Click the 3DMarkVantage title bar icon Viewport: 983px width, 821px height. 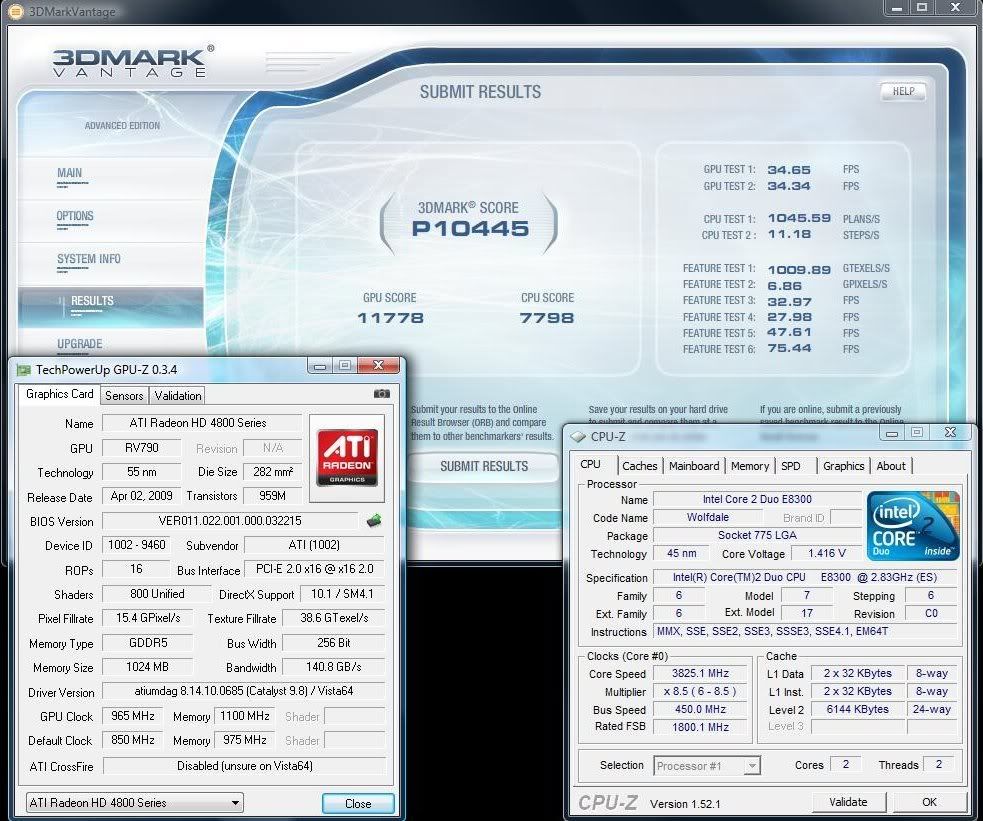(x=16, y=11)
